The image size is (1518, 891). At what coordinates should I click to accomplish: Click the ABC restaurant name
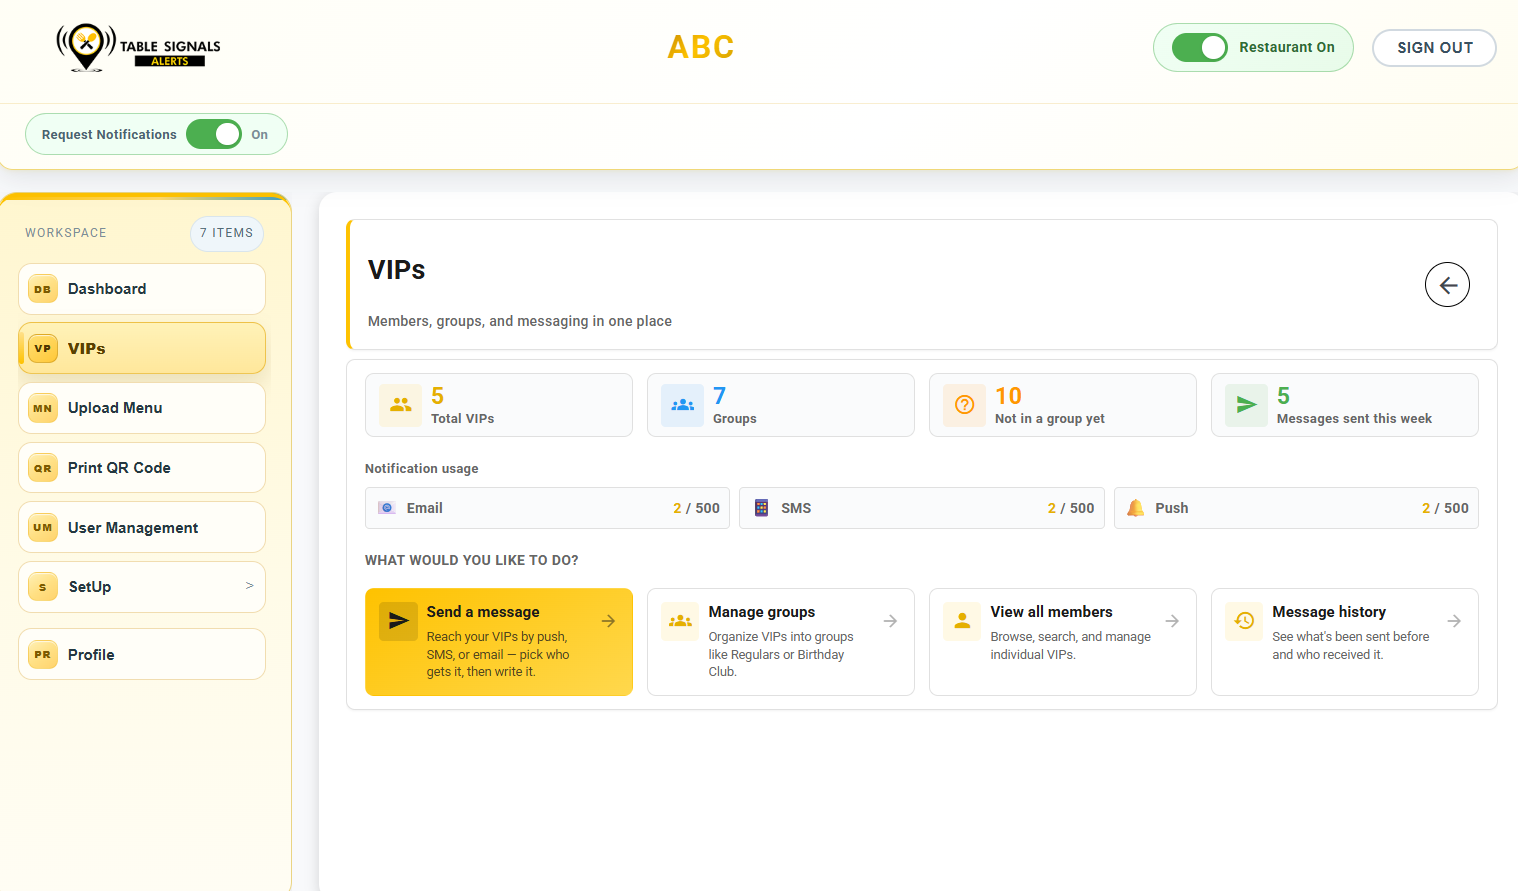(x=701, y=47)
